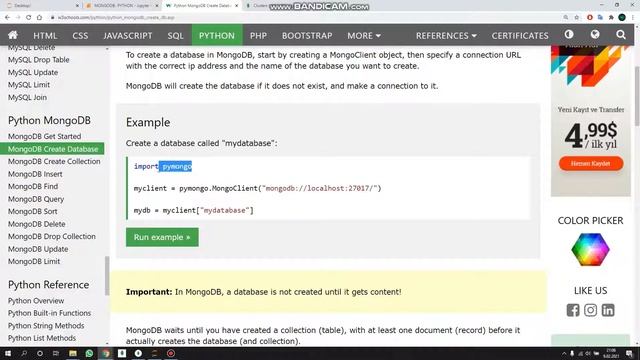Open the CSS tutorial menu
Image resolution: width=640 pixels, height=360 pixels.
(x=80, y=36)
